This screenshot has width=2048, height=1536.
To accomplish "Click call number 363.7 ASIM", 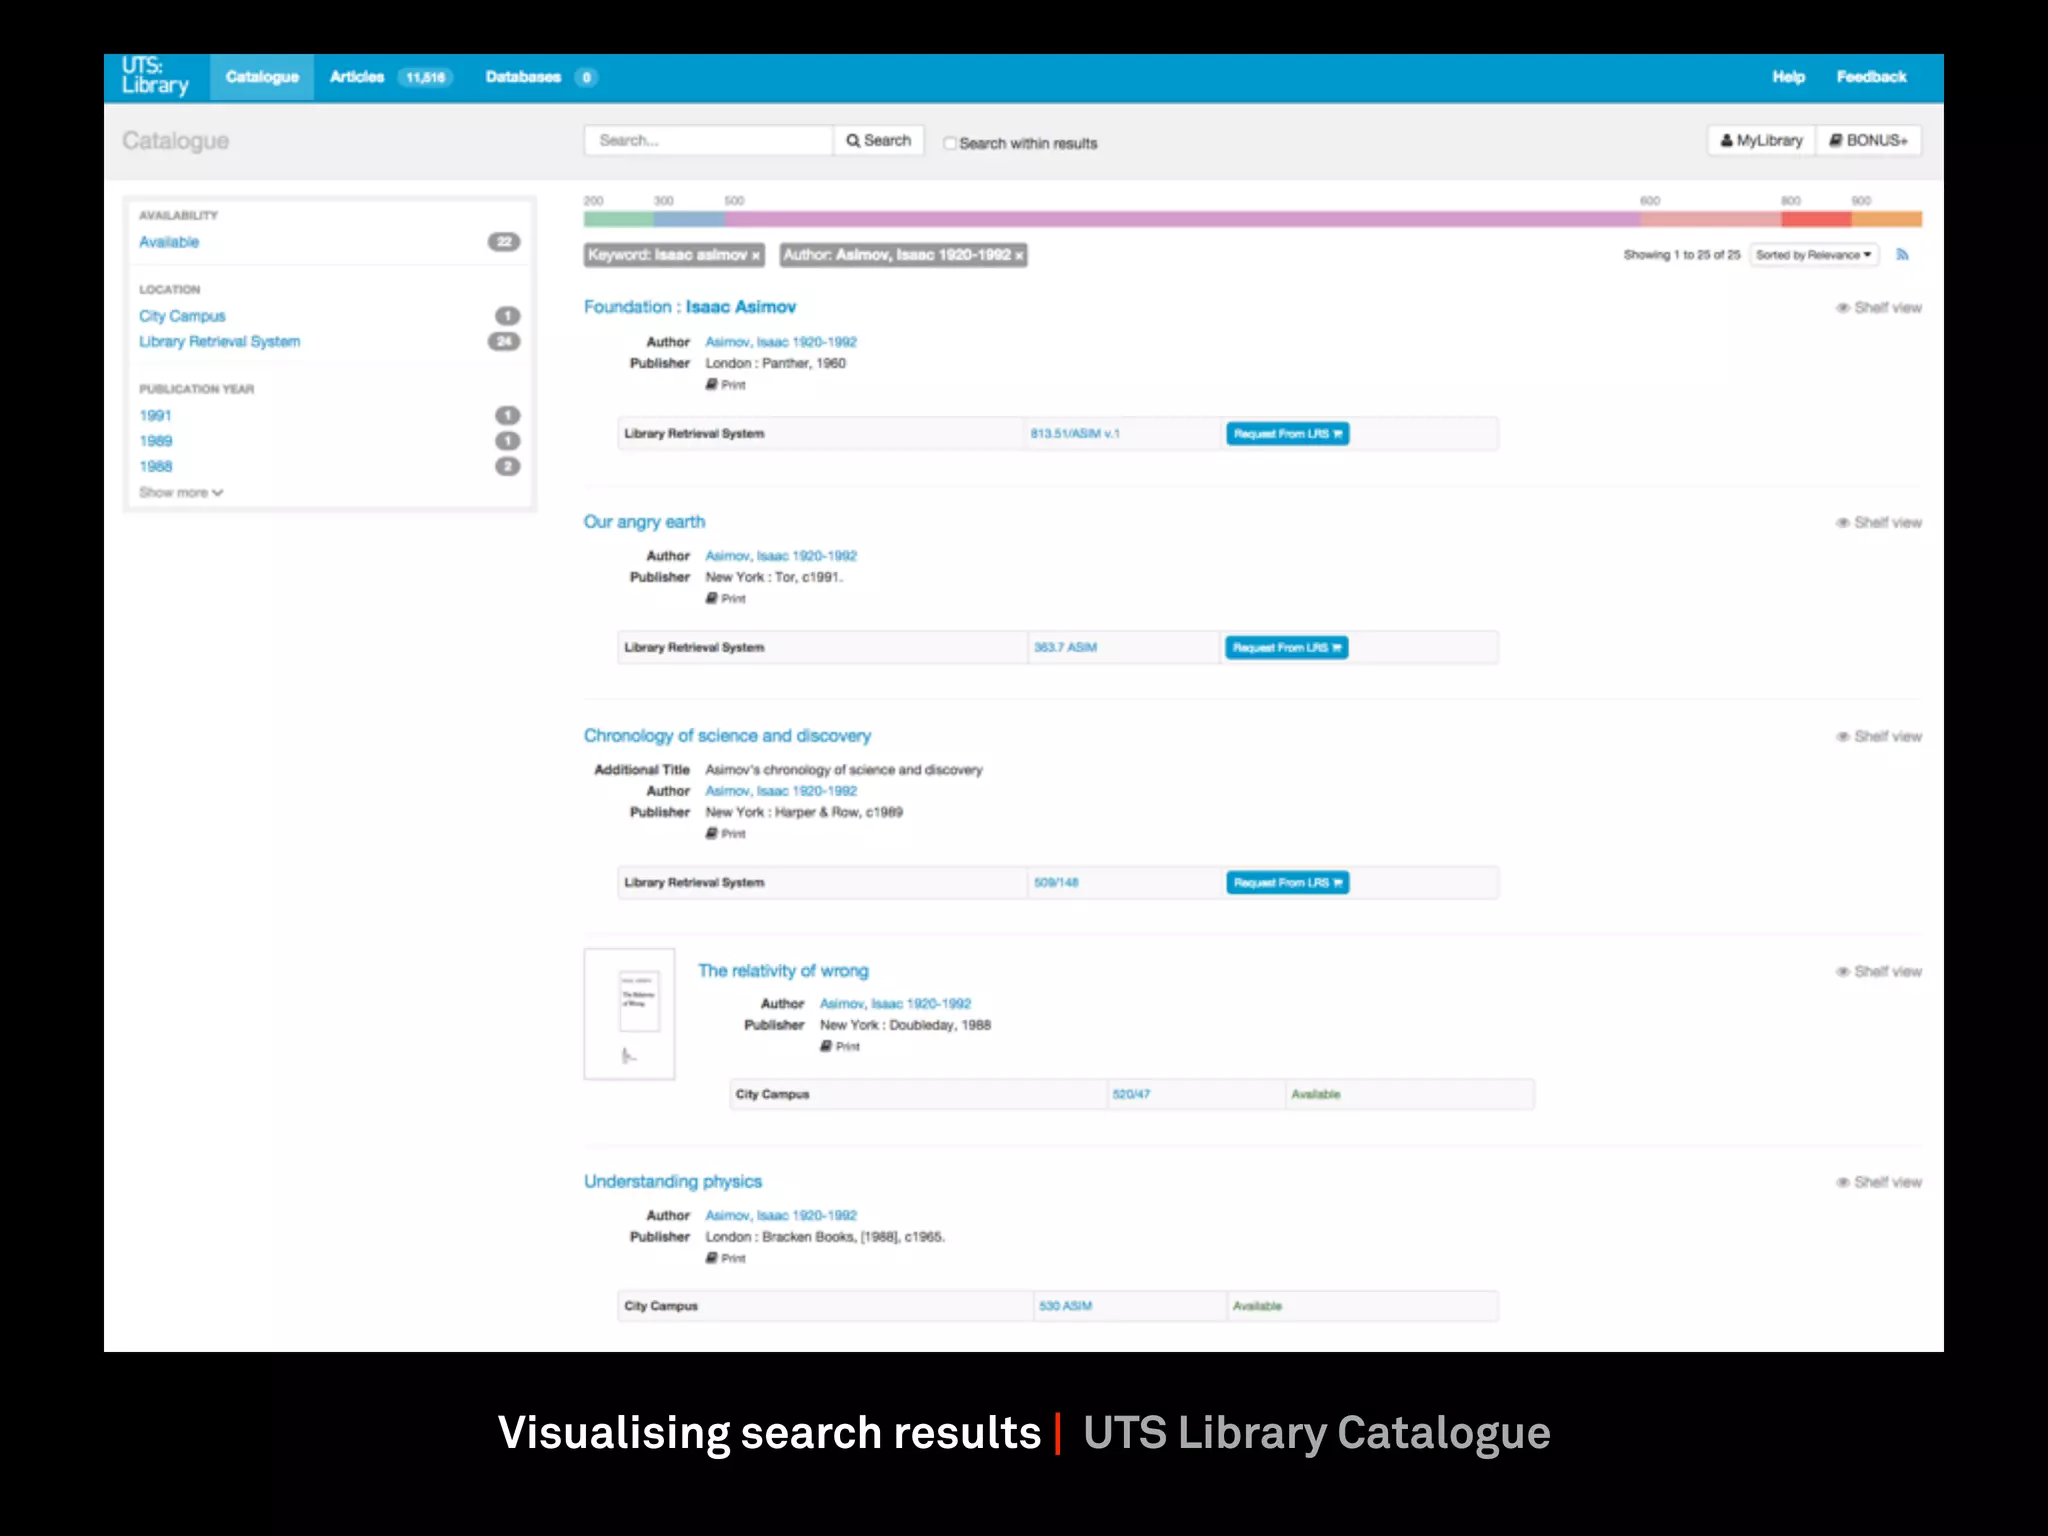I will pos(1065,648).
